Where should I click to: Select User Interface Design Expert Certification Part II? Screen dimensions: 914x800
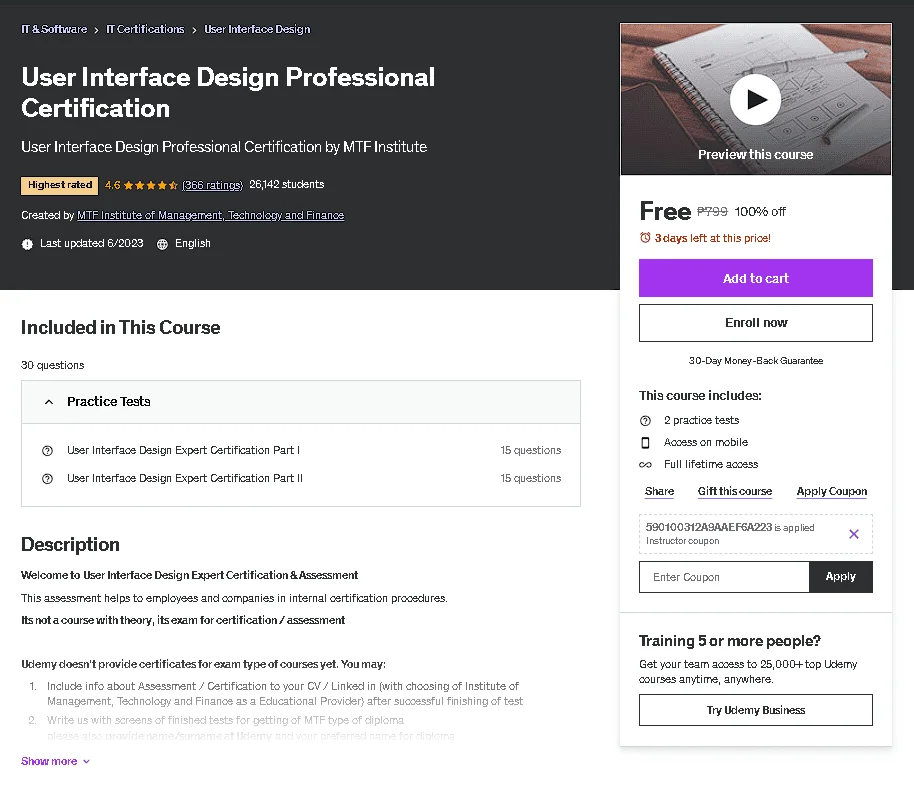185,478
